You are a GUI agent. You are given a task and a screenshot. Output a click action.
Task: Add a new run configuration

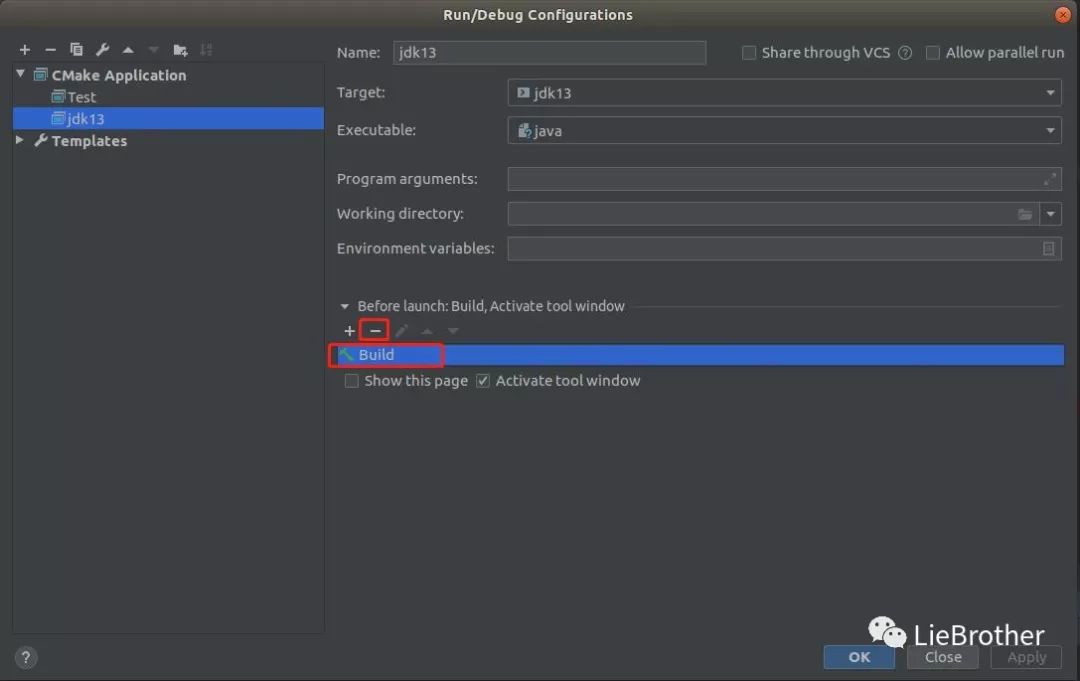(x=25, y=50)
